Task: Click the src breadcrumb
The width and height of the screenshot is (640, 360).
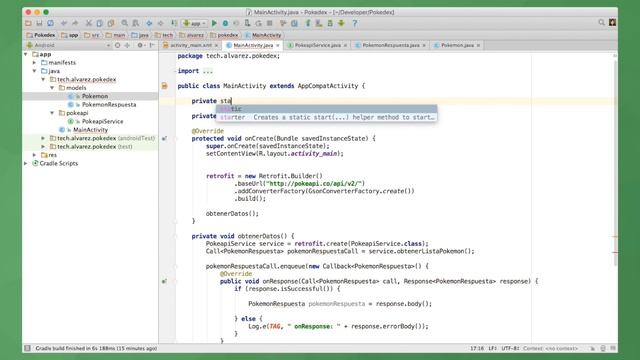Action: point(92,35)
